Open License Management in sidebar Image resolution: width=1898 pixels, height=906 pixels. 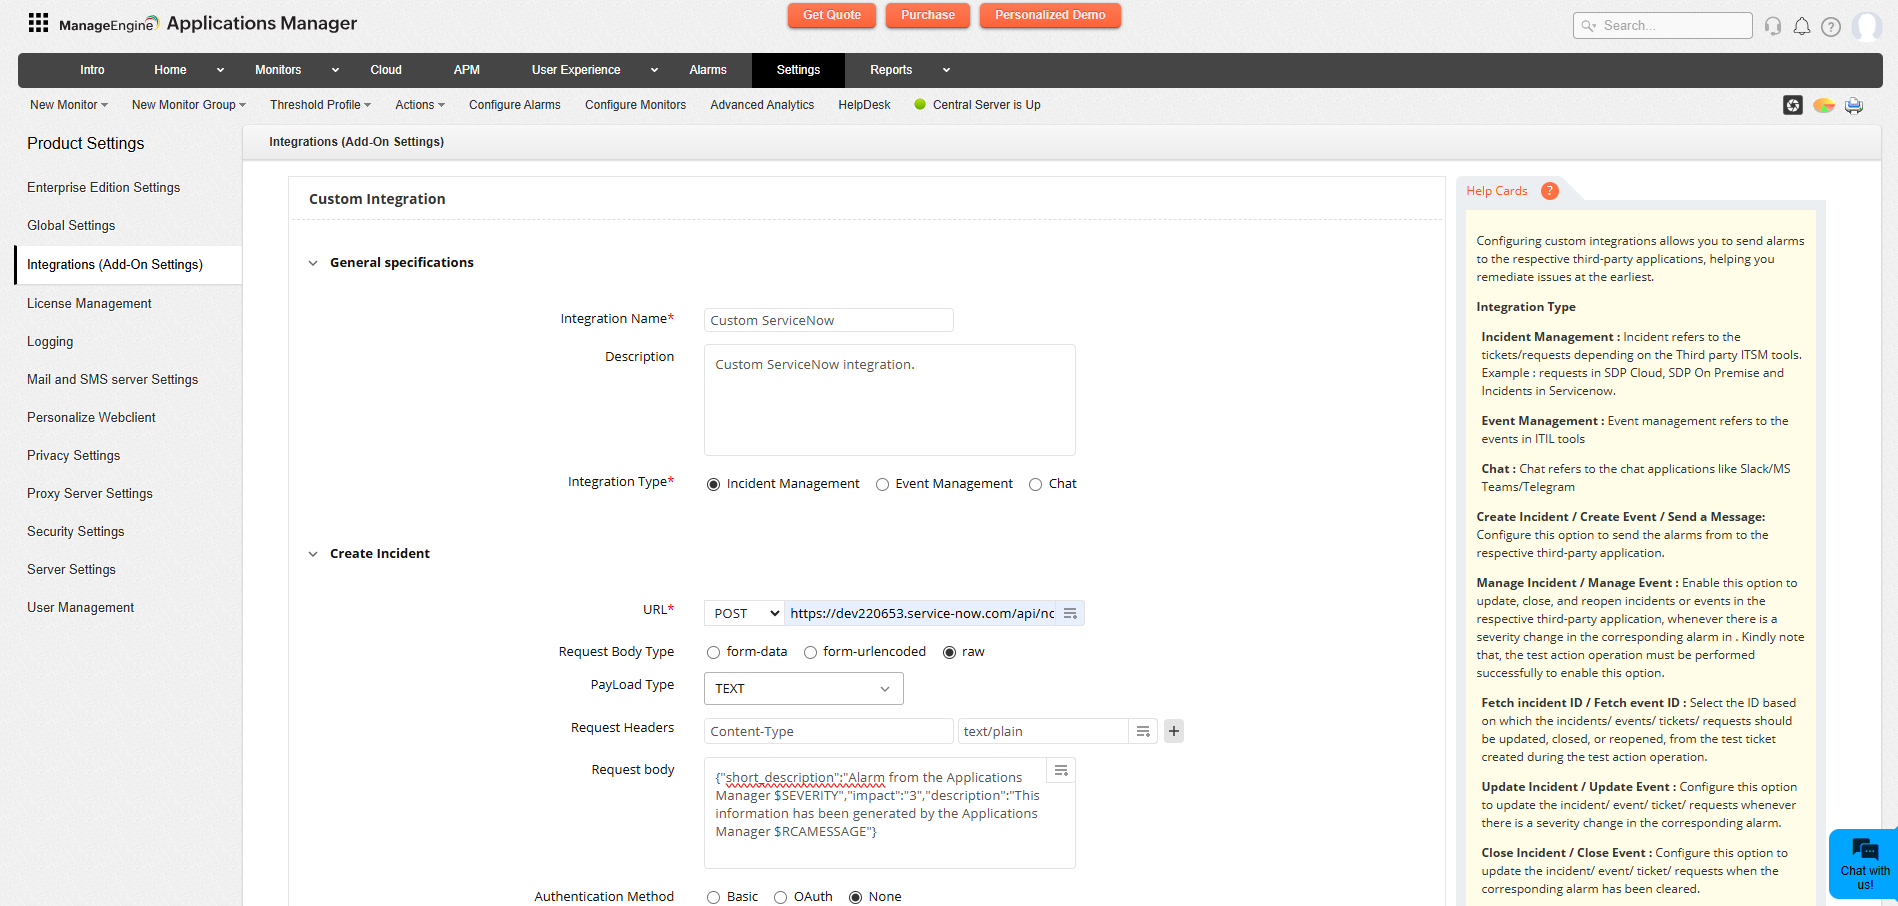(89, 304)
